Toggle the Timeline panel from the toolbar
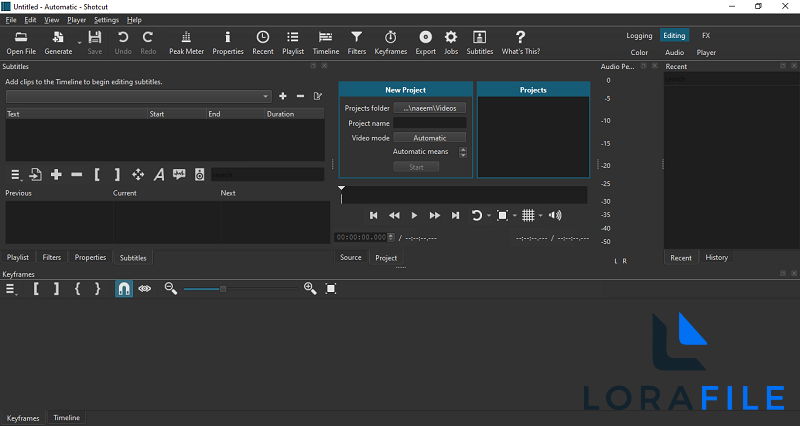Image resolution: width=800 pixels, height=426 pixels. [x=326, y=43]
